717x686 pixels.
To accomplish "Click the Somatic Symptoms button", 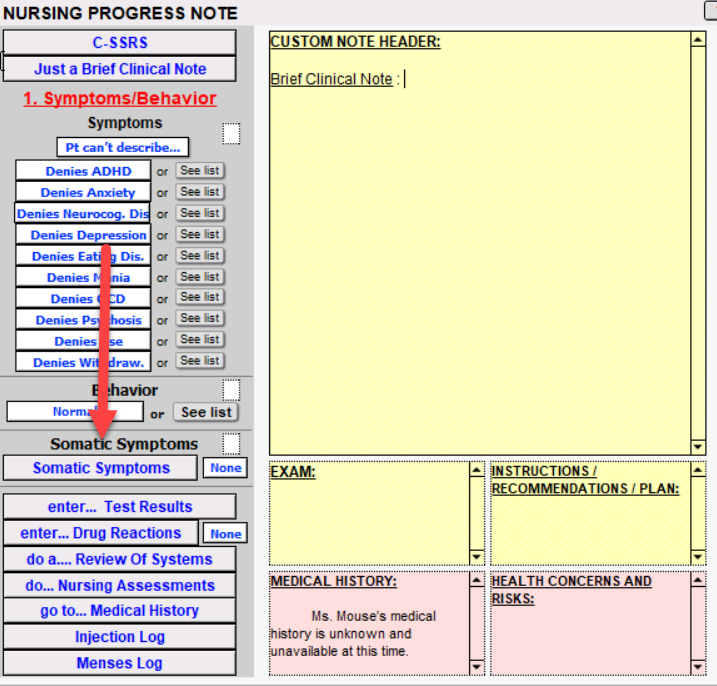I will click(101, 468).
